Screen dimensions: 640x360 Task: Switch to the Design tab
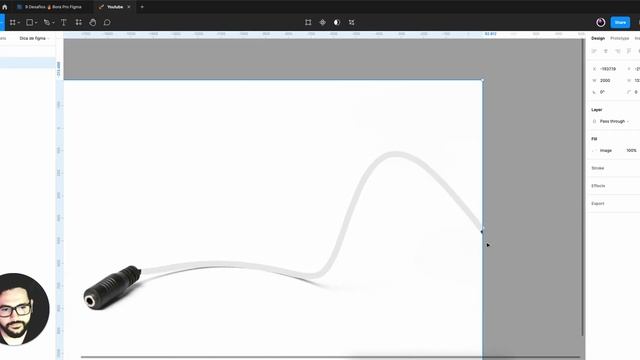coord(598,38)
